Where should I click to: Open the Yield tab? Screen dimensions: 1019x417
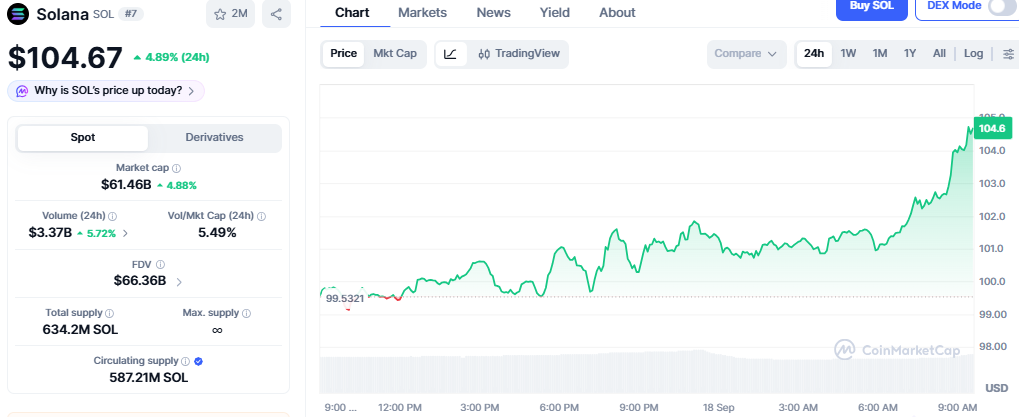555,13
